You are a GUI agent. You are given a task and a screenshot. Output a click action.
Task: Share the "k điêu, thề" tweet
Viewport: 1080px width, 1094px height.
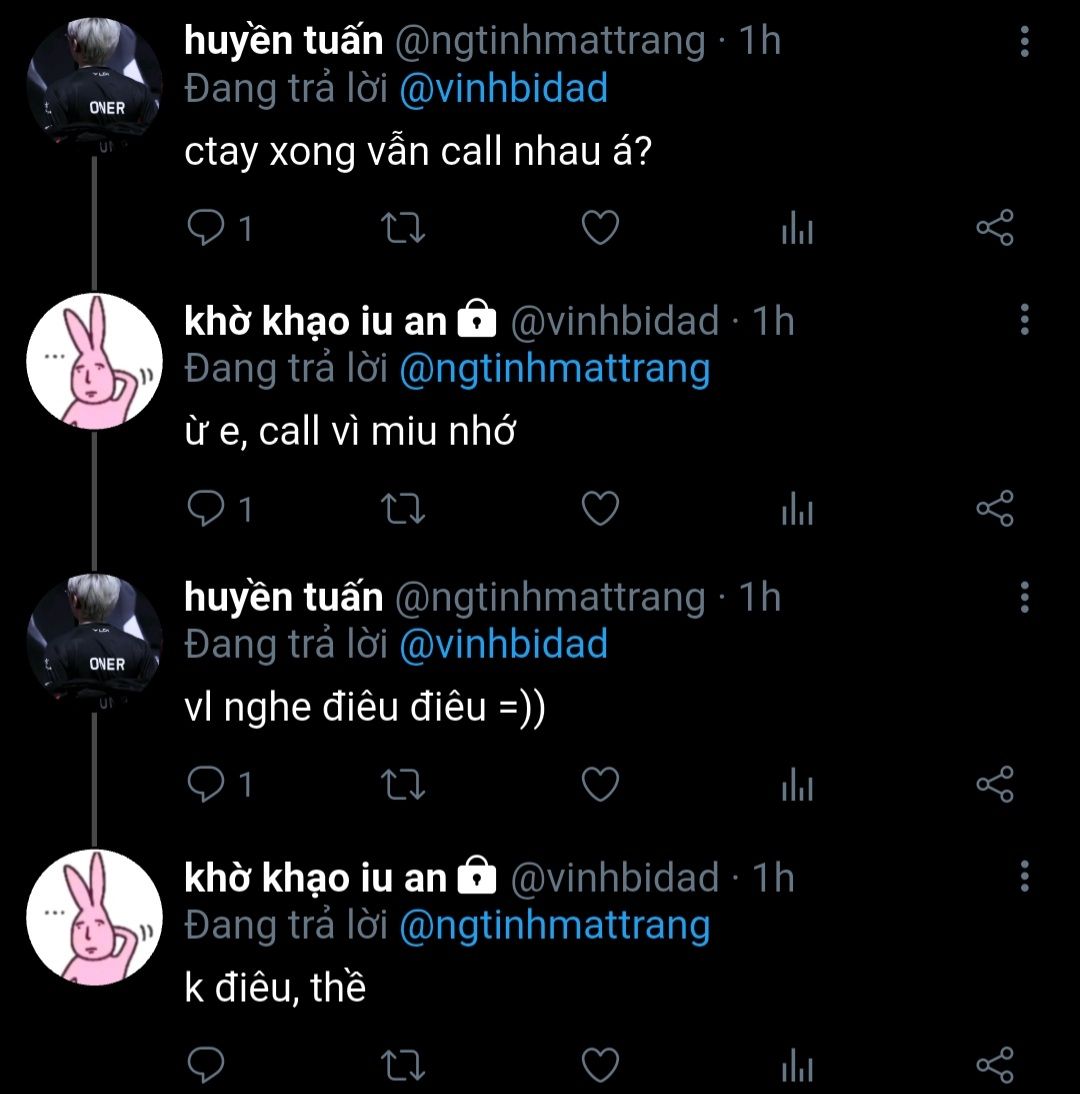994,1064
